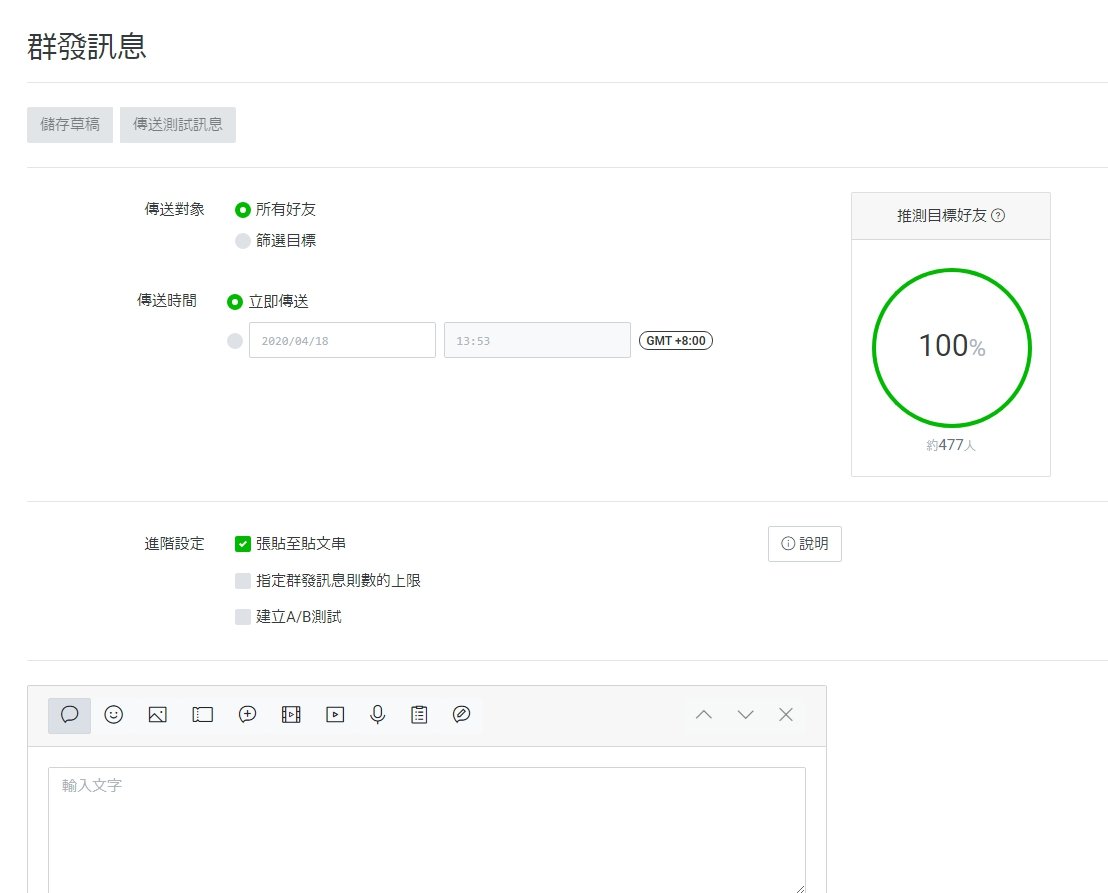Image resolution: width=1108 pixels, height=893 pixels.
Task: Choose the voice message microphone icon
Action: [378, 715]
